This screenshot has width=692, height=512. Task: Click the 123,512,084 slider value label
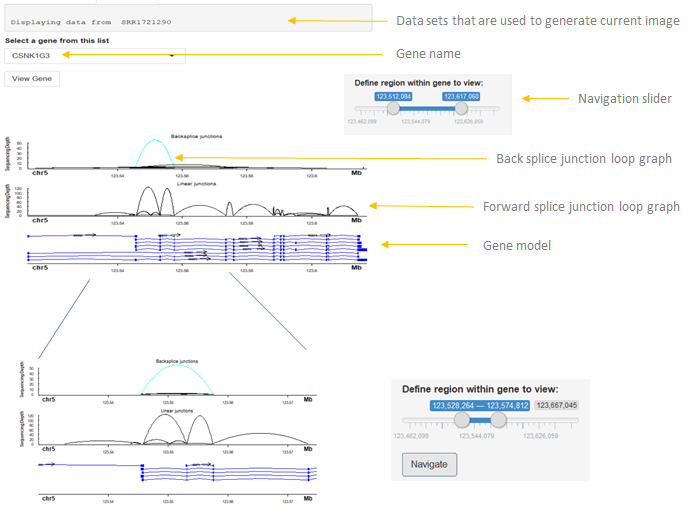pyautogui.click(x=394, y=96)
